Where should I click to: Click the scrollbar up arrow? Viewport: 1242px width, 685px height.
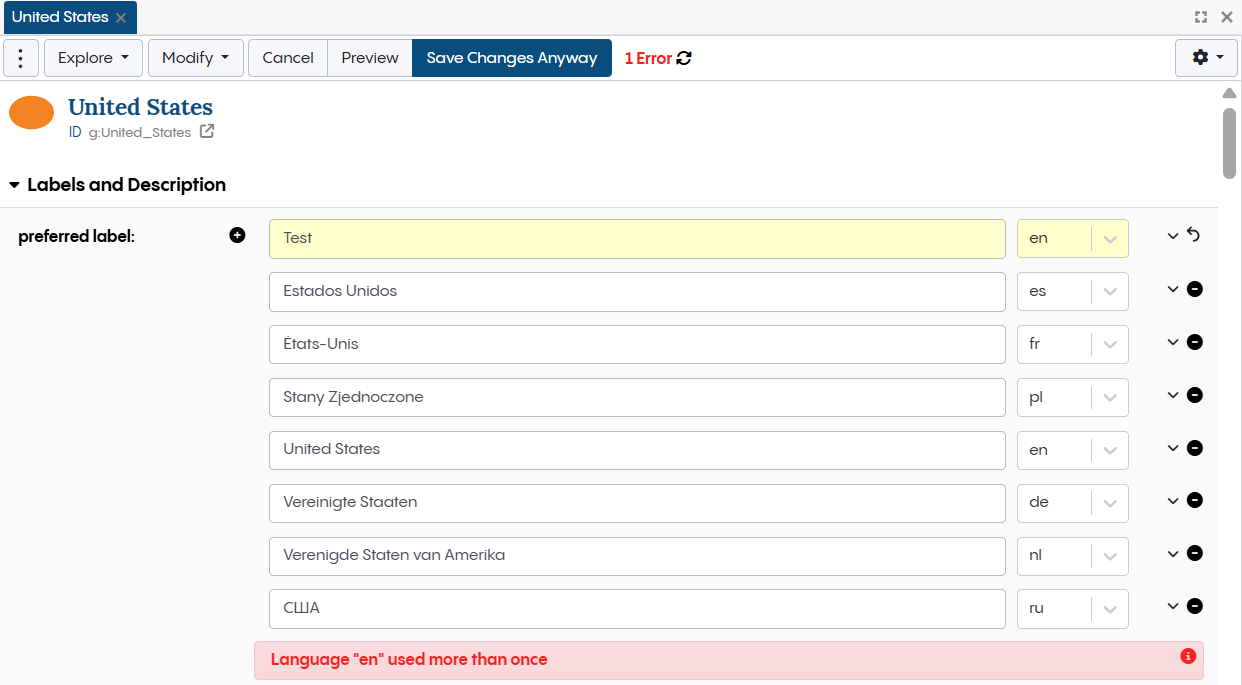(1229, 93)
